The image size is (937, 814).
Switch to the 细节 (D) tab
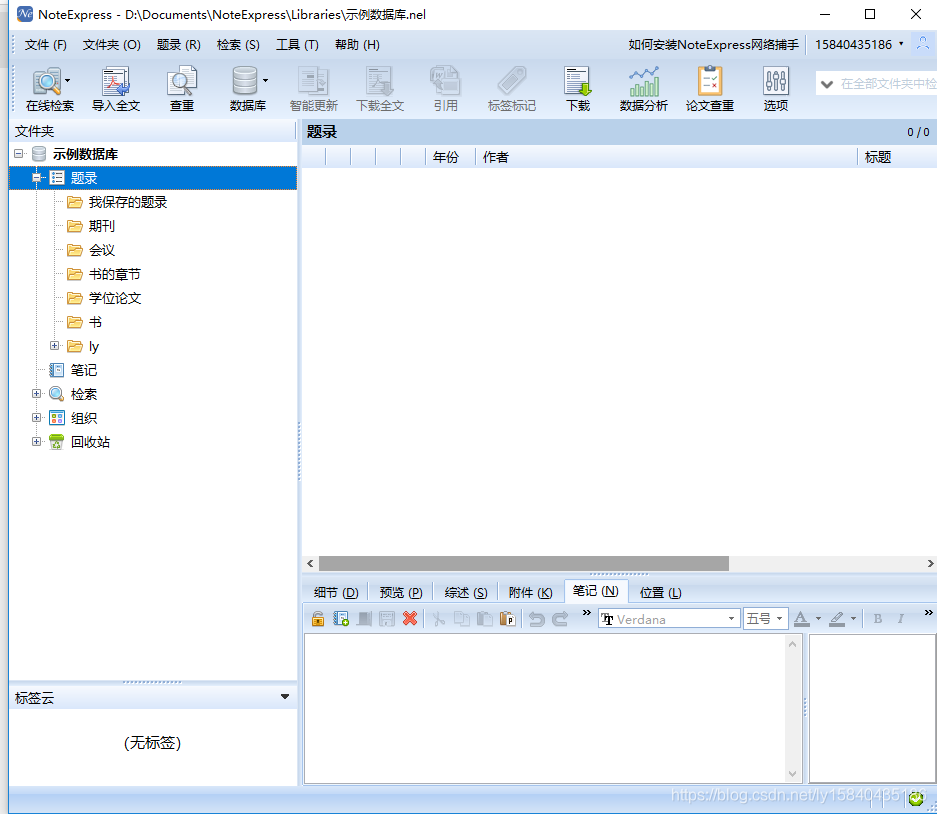click(336, 592)
